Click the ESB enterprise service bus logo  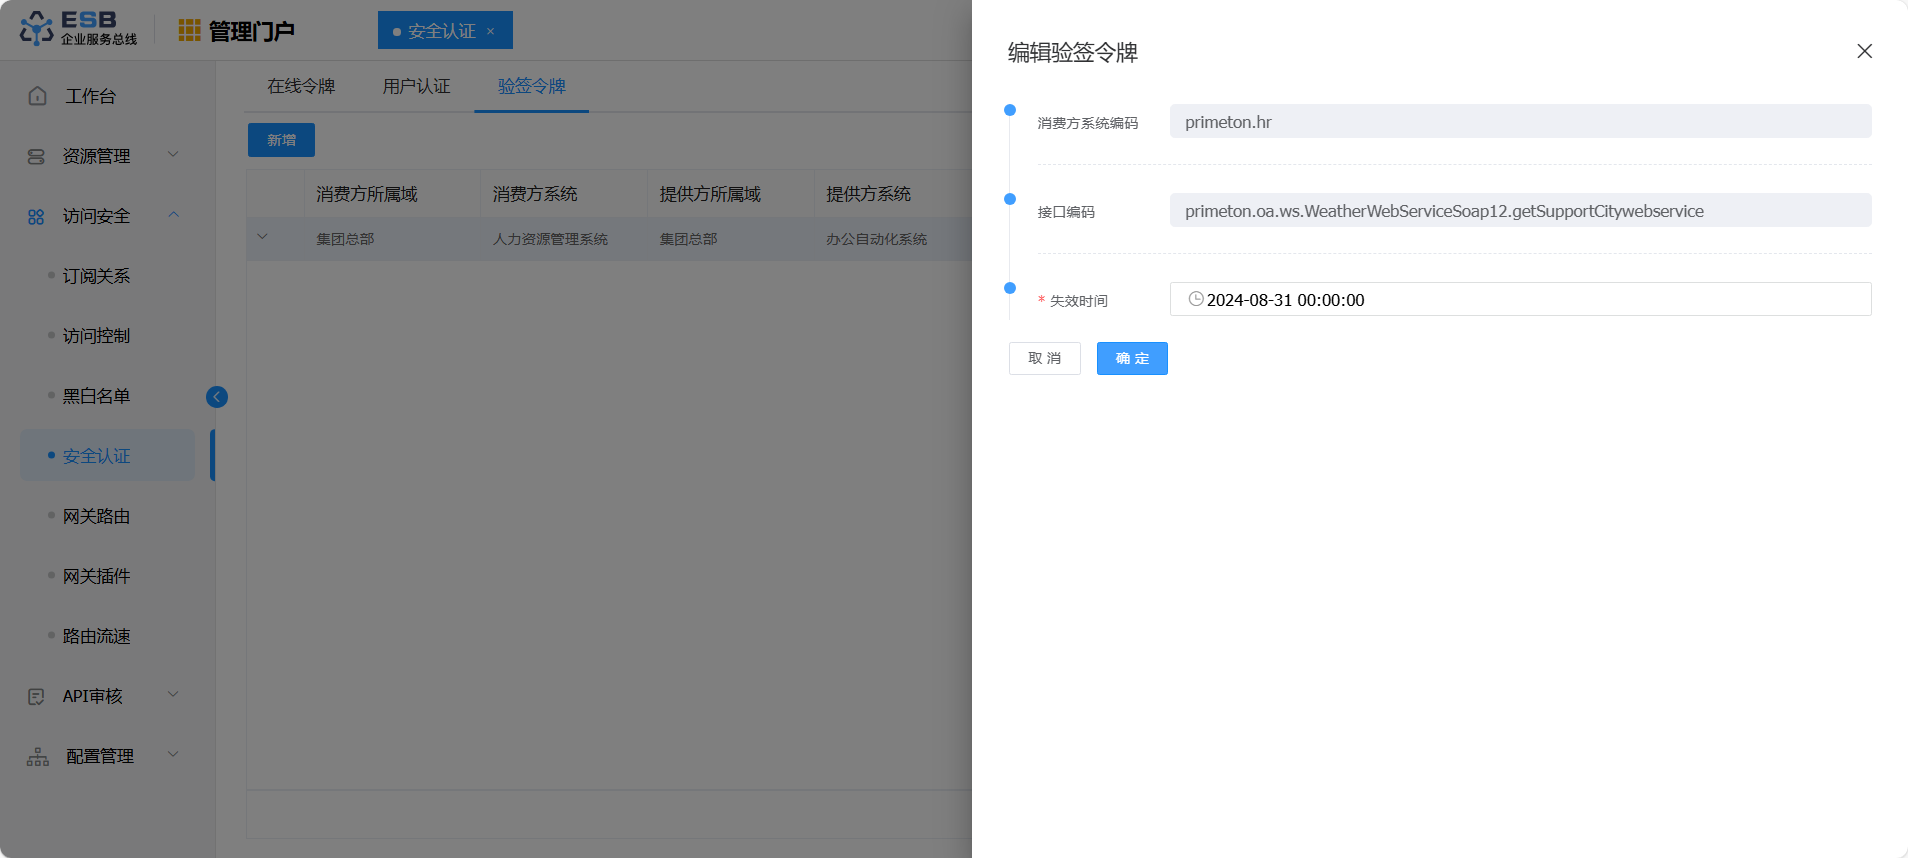pyautogui.click(x=78, y=29)
